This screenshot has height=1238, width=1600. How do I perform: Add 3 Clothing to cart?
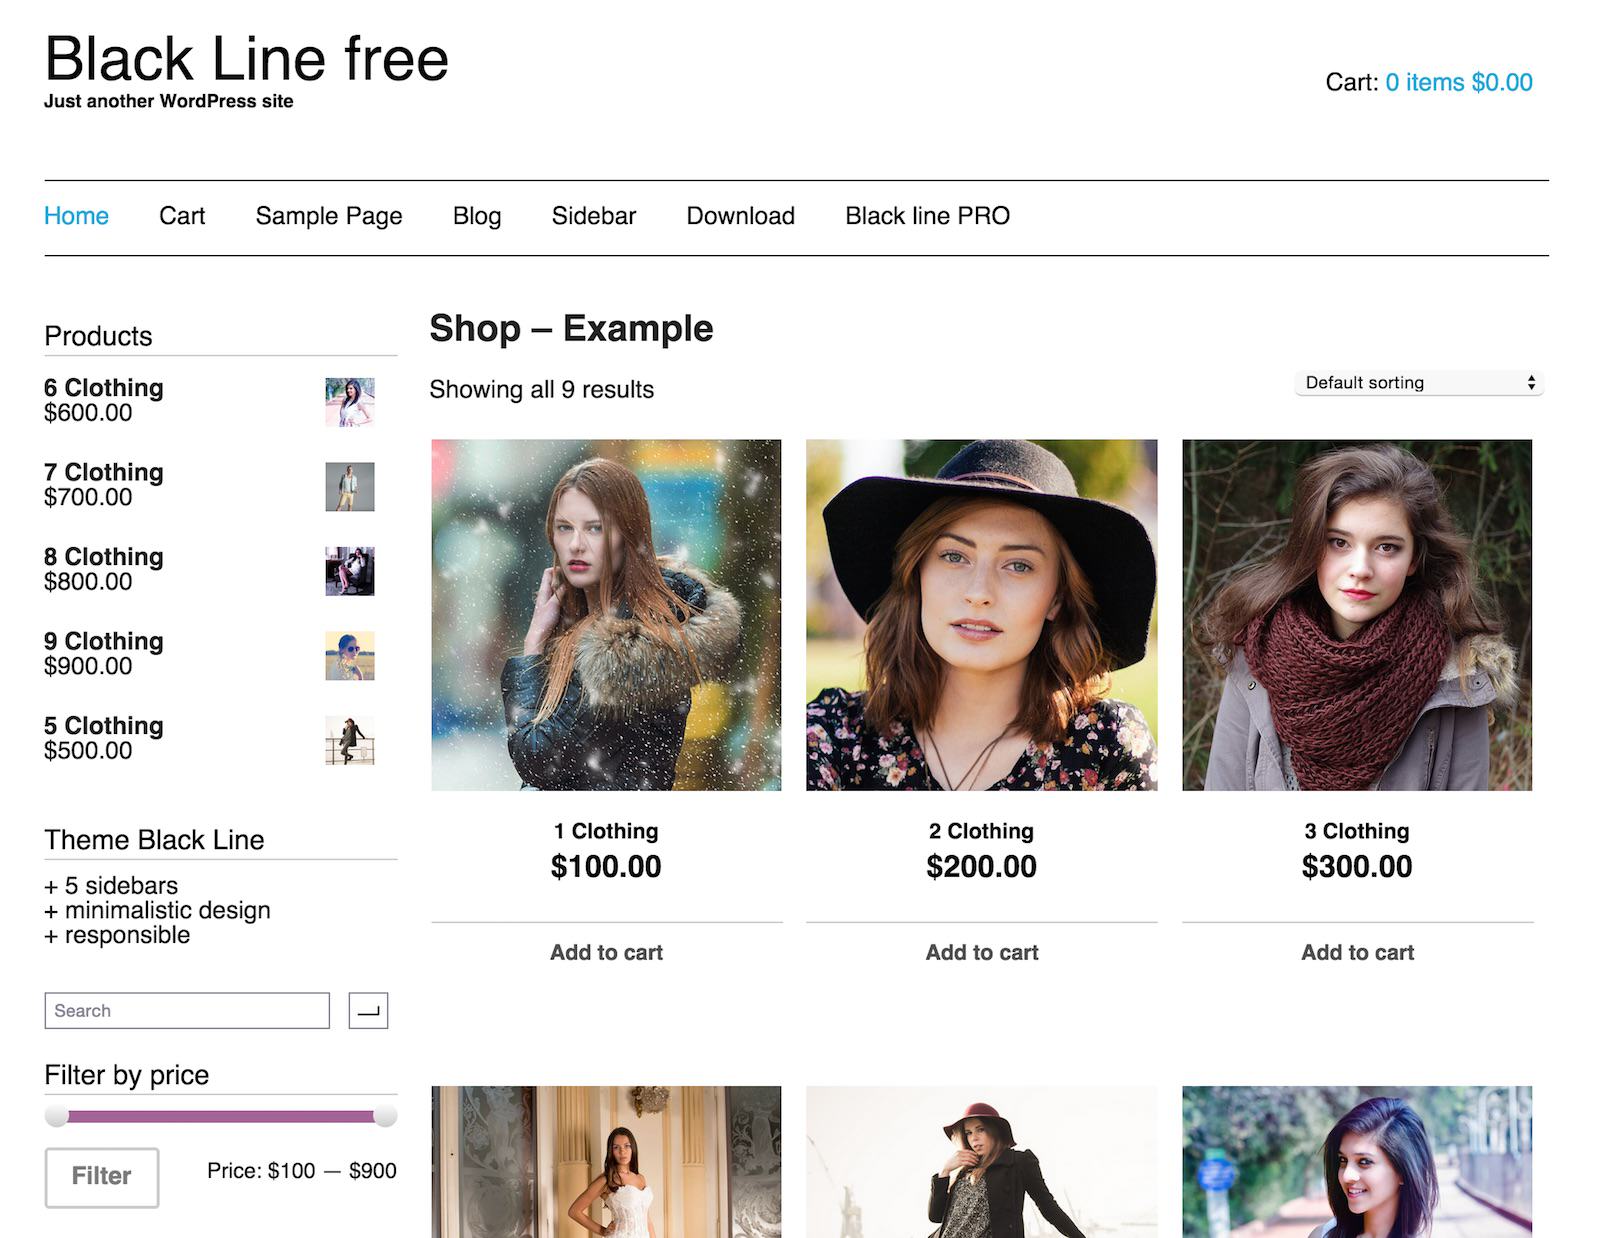point(1357,953)
